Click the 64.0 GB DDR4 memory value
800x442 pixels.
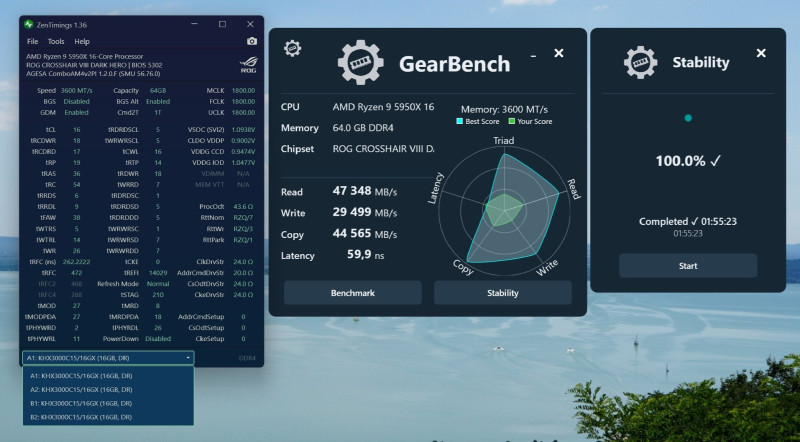pyautogui.click(x=363, y=128)
